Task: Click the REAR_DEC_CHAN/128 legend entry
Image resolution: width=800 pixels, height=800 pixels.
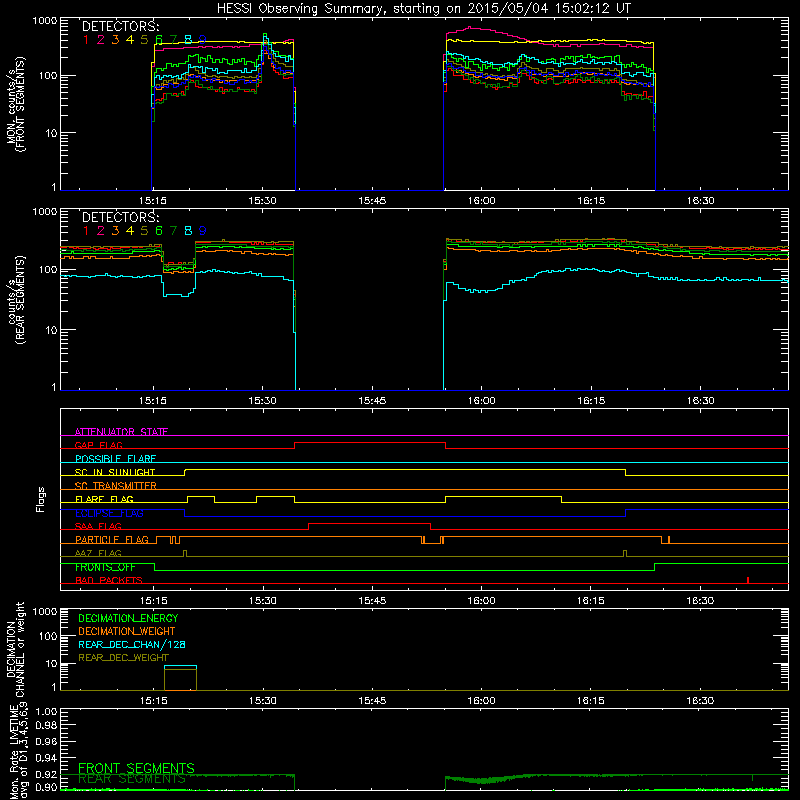Action: tap(132, 644)
